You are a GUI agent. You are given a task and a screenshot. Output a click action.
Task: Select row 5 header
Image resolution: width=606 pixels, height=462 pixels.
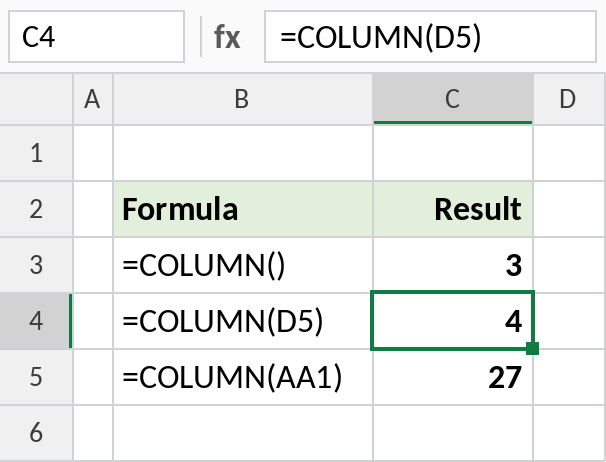[x=36, y=377]
